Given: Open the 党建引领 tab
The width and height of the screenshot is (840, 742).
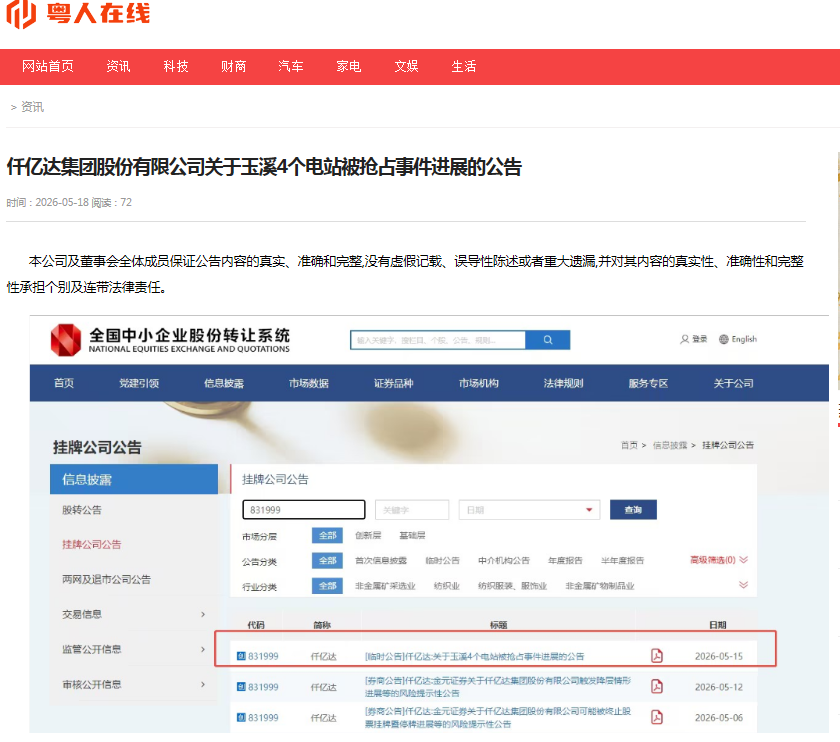Looking at the screenshot, I should 139,383.
